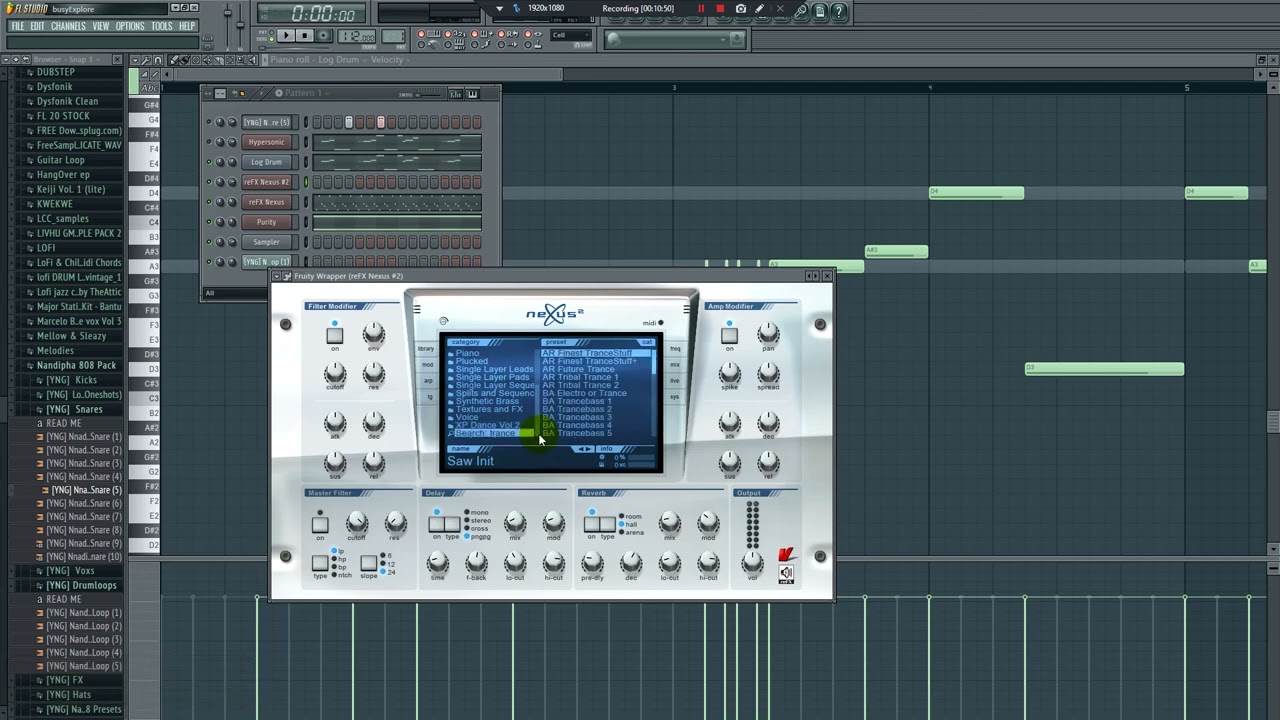Select the Purity channel button
The height and width of the screenshot is (720, 1280).
tap(266, 222)
